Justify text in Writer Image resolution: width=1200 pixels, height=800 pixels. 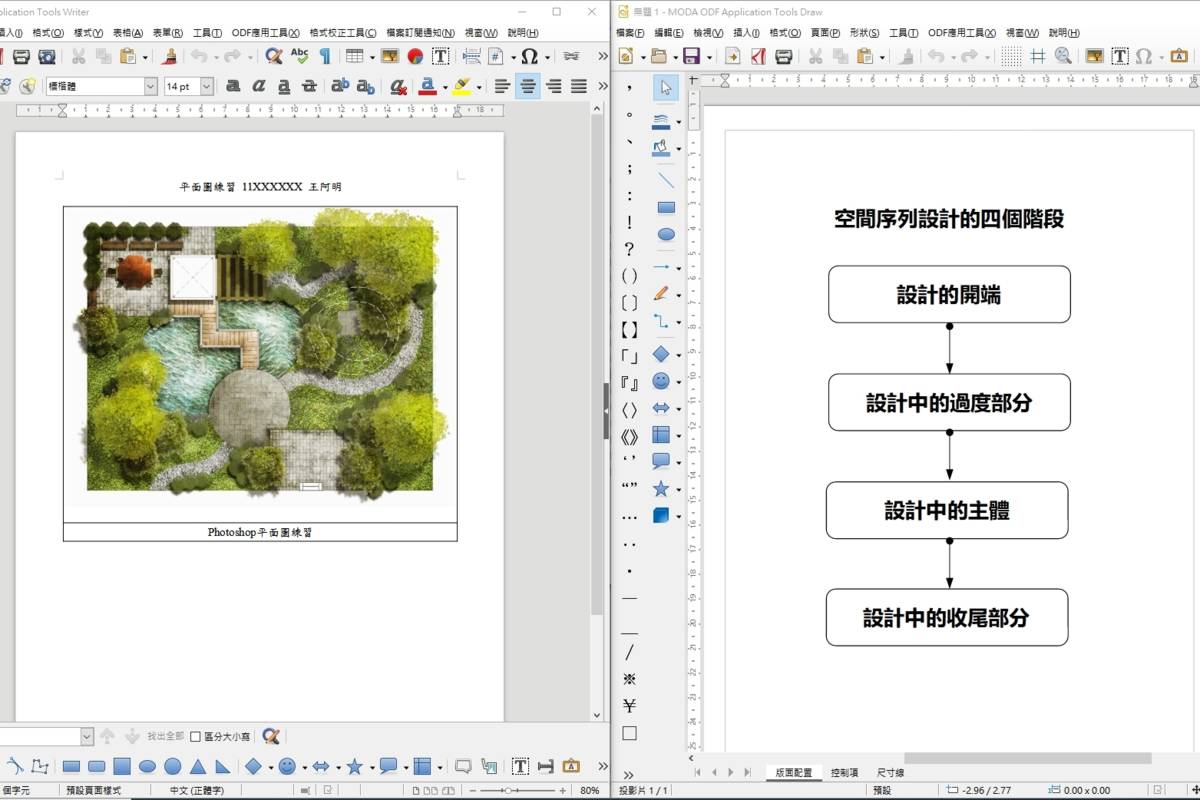click(579, 87)
